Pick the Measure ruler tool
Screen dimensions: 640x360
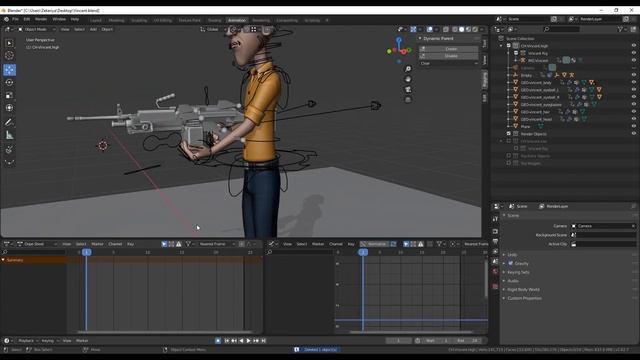coord(9,136)
